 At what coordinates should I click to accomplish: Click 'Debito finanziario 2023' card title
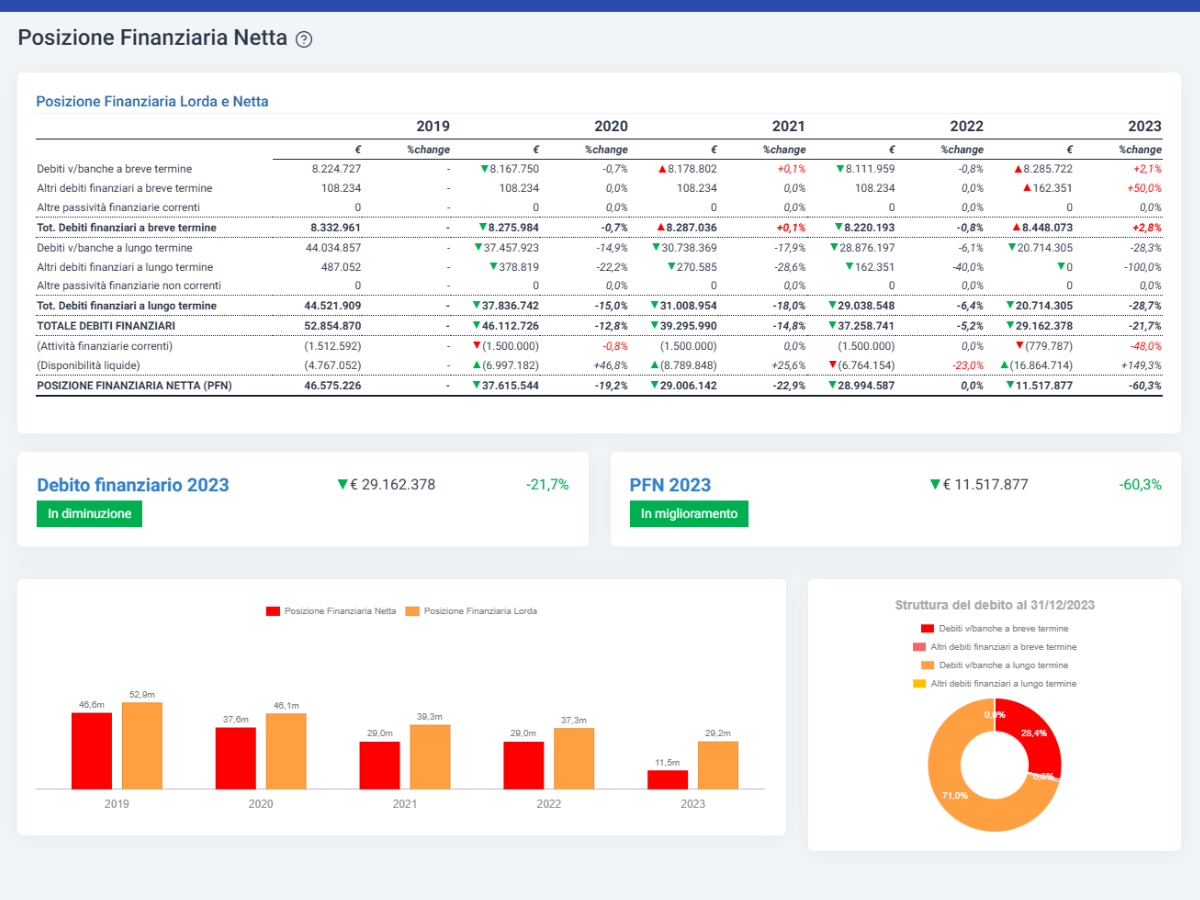pyautogui.click(x=133, y=485)
